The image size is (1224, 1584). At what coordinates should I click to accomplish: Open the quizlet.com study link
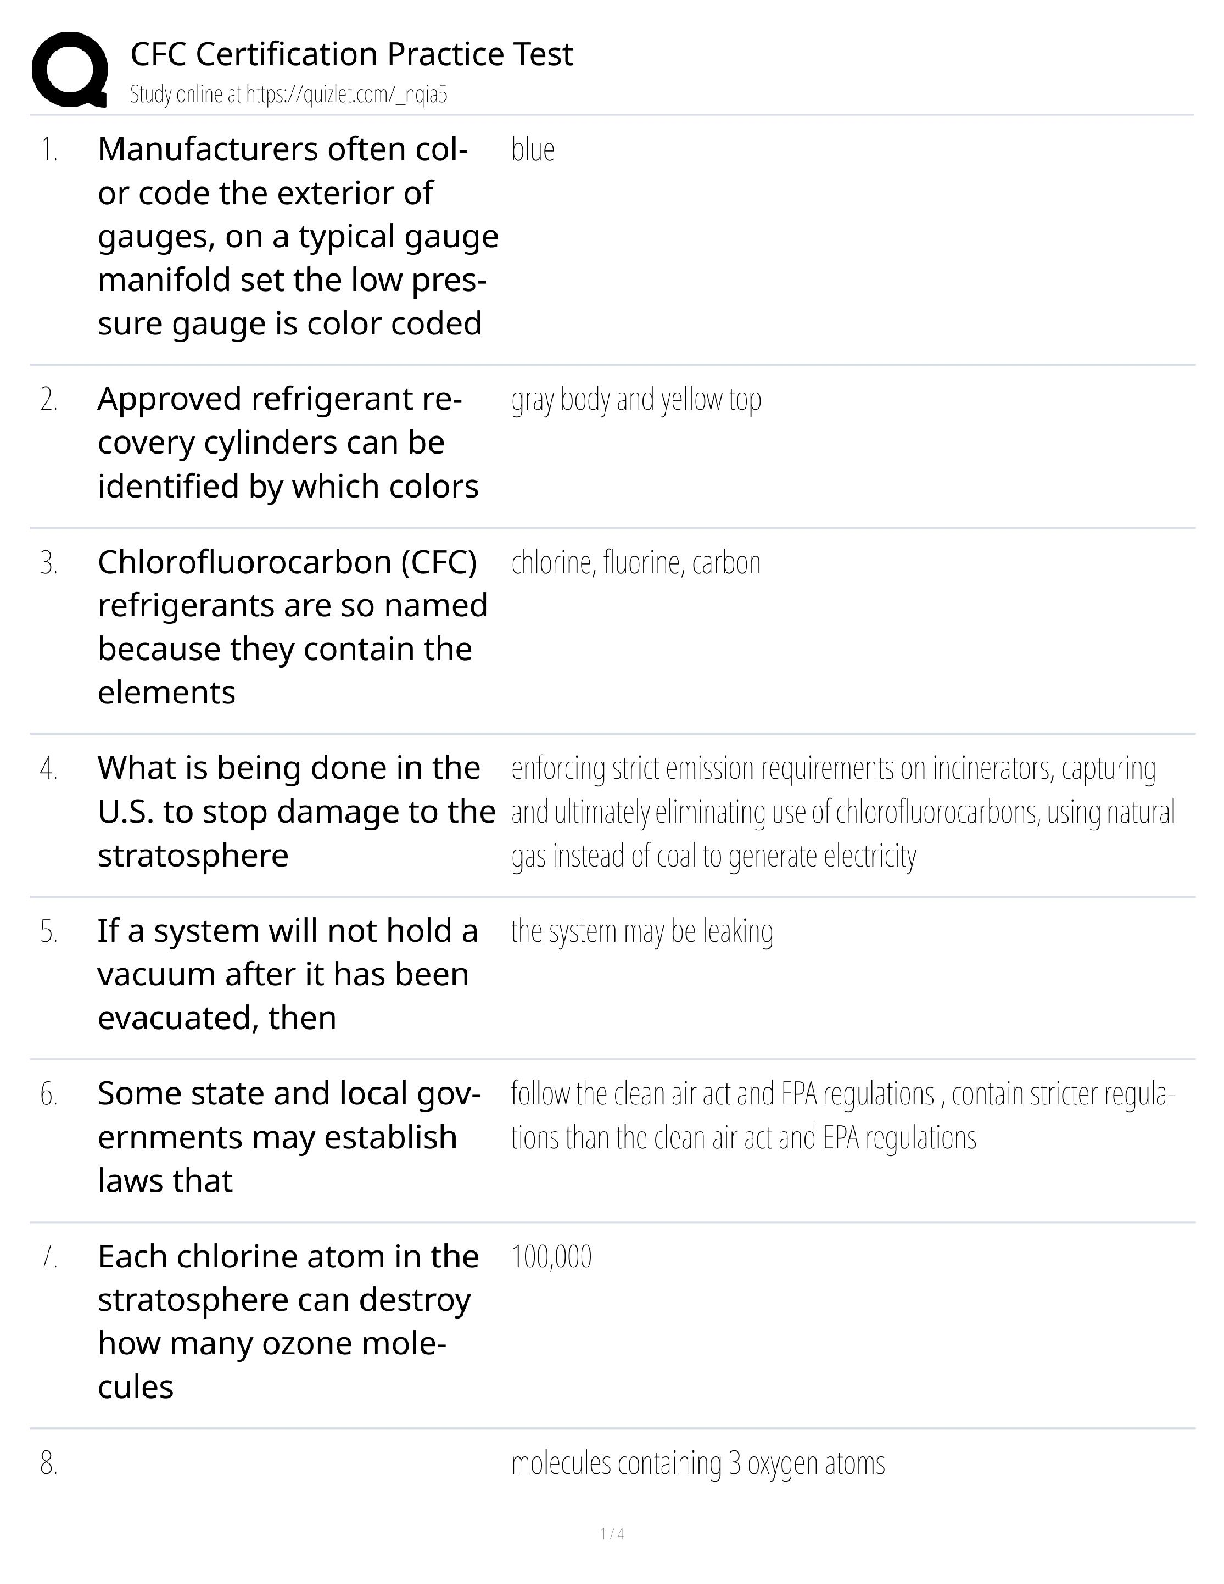tap(288, 94)
